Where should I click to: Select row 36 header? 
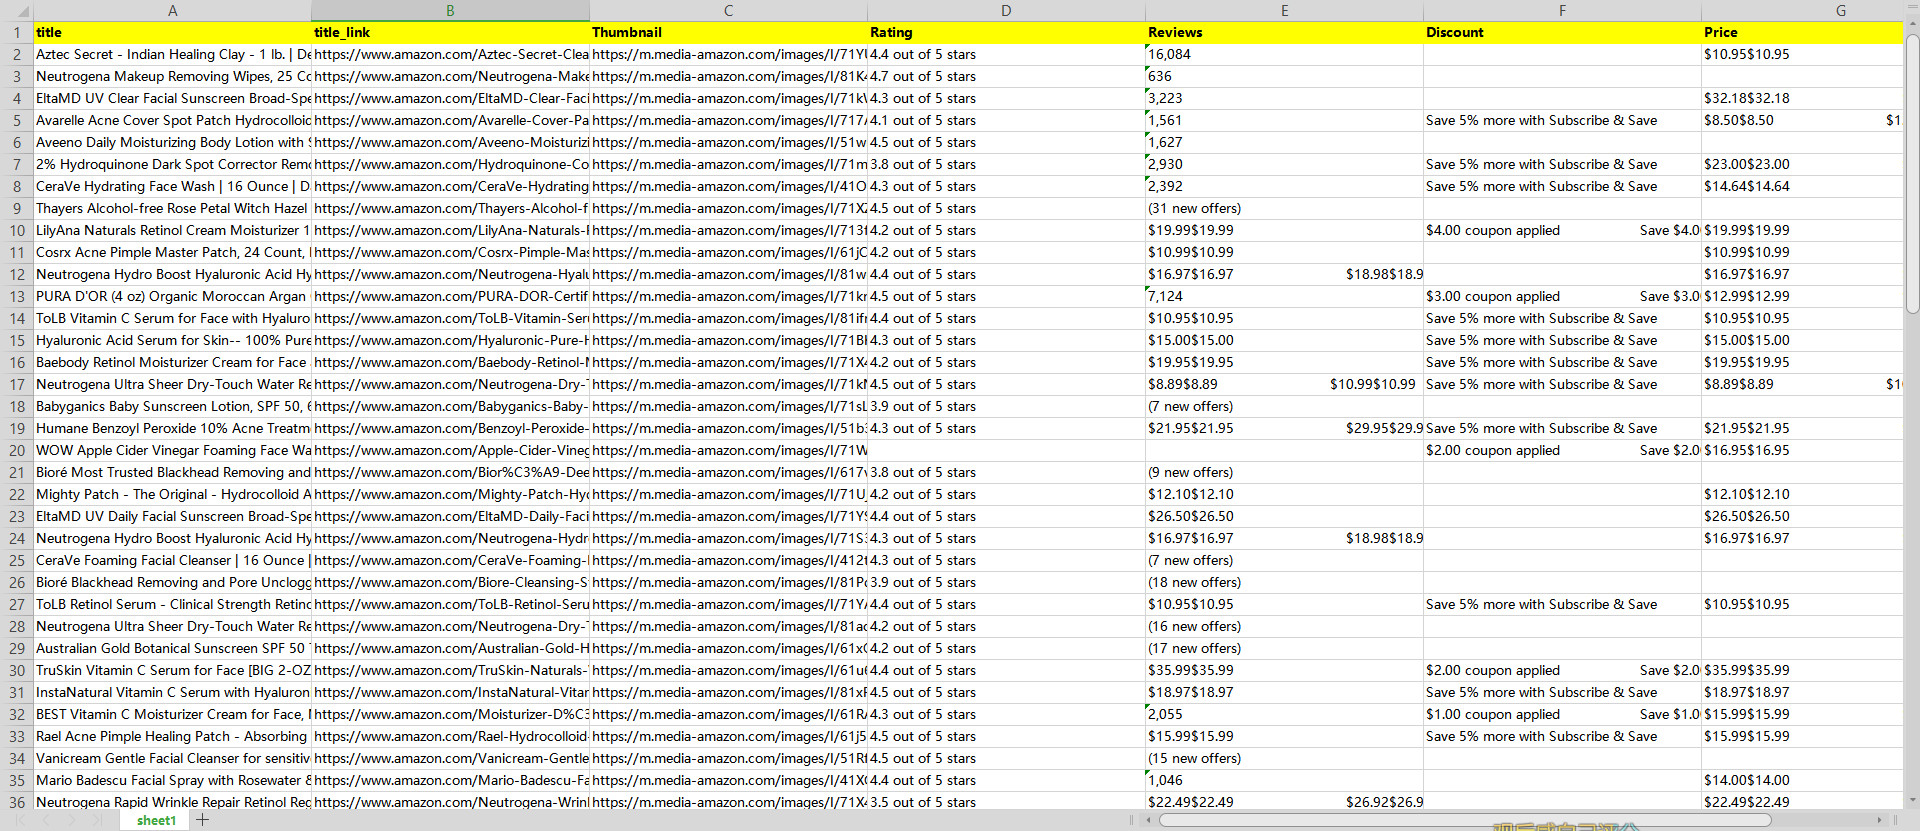click(x=17, y=802)
